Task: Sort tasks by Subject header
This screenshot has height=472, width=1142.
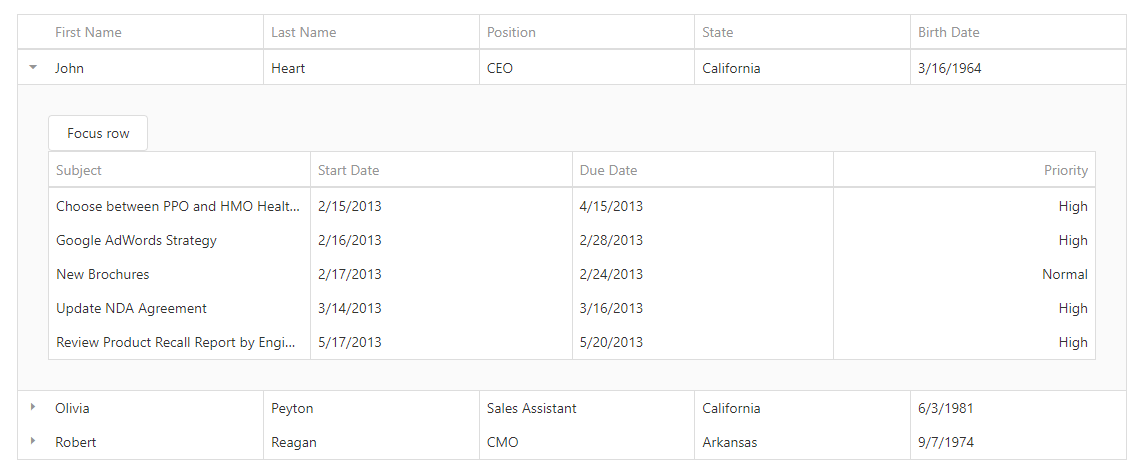Action: click(x=79, y=170)
